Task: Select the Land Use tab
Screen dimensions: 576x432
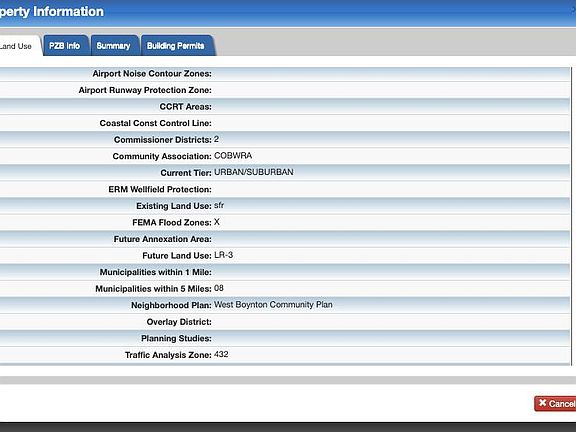Action: click(x=18, y=46)
